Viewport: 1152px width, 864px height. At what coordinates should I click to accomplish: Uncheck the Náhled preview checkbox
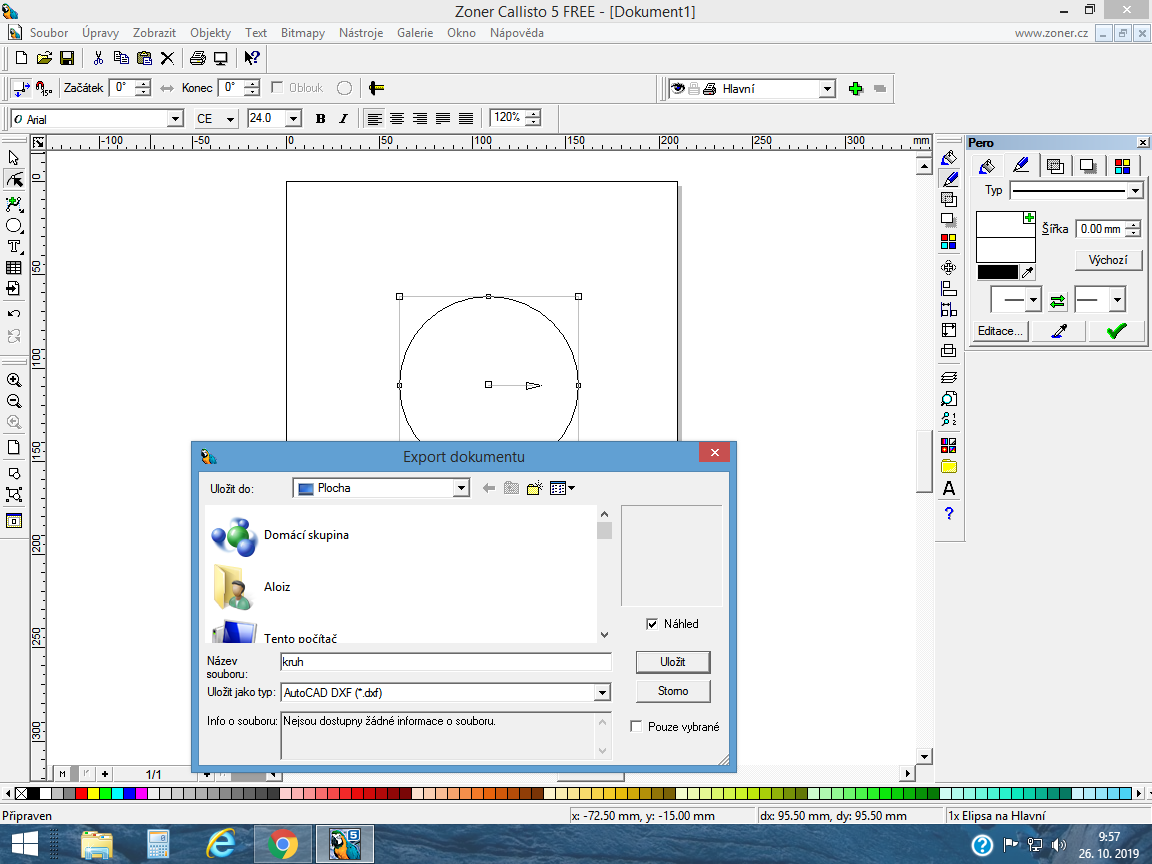point(653,624)
